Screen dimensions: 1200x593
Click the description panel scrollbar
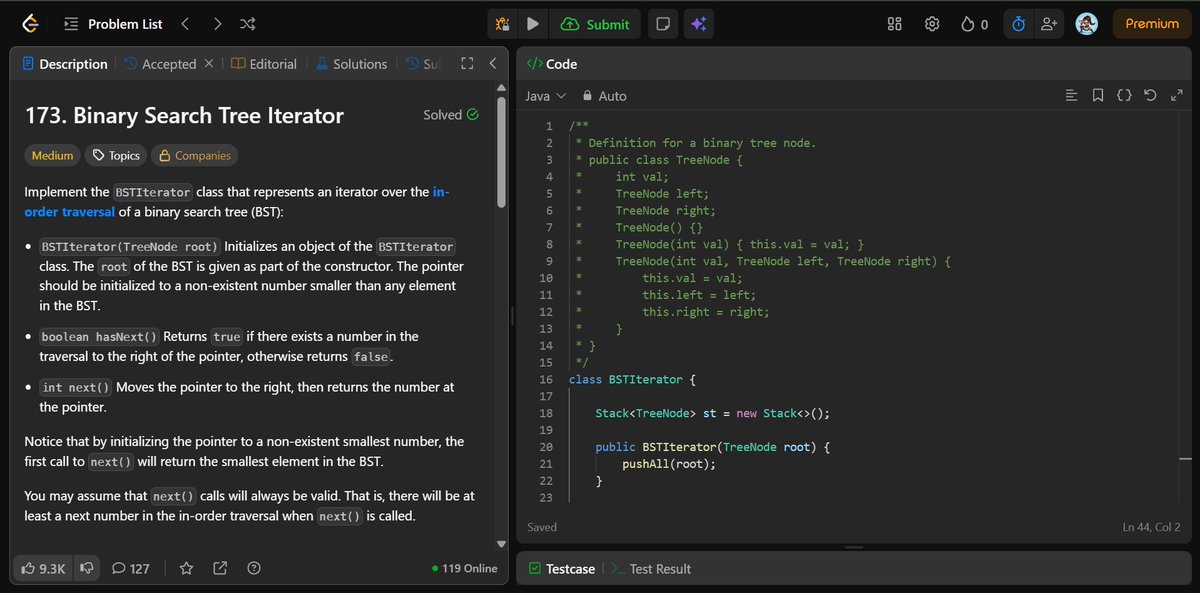502,154
